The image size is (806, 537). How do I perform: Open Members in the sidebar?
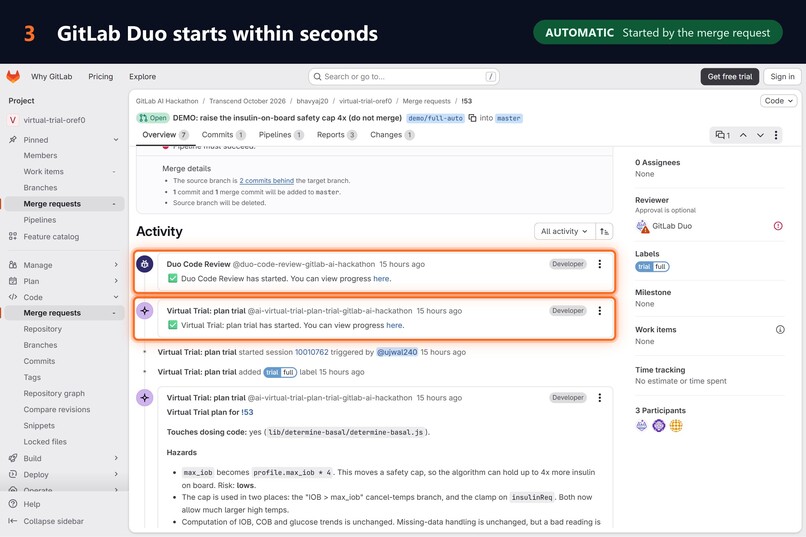point(40,155)
